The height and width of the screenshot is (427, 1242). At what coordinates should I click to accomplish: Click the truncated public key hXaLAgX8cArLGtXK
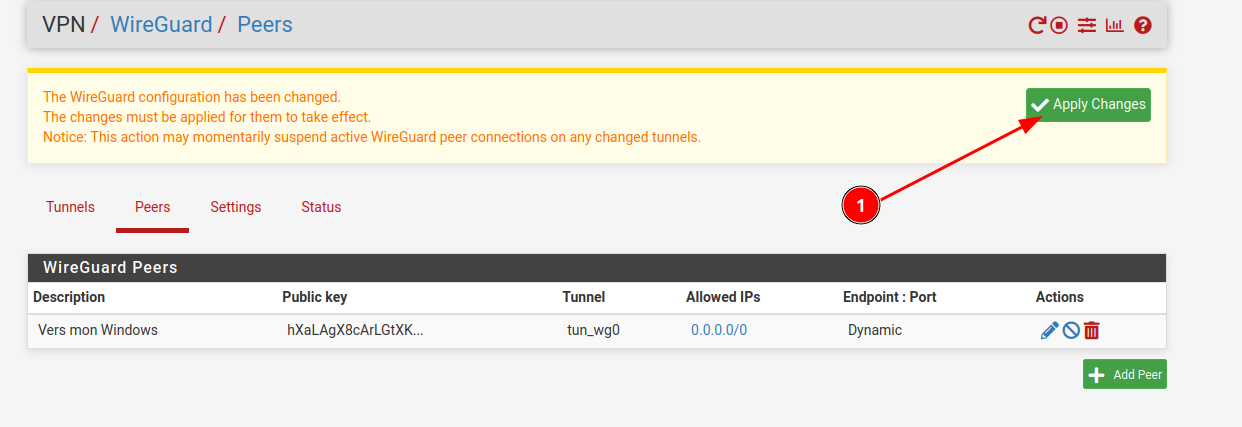(355, 330)
